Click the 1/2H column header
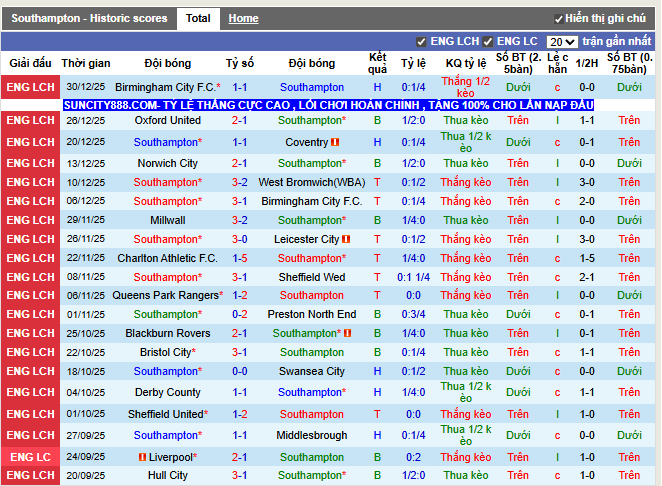Viewport: 662px width, 486px height. (587, 63)
